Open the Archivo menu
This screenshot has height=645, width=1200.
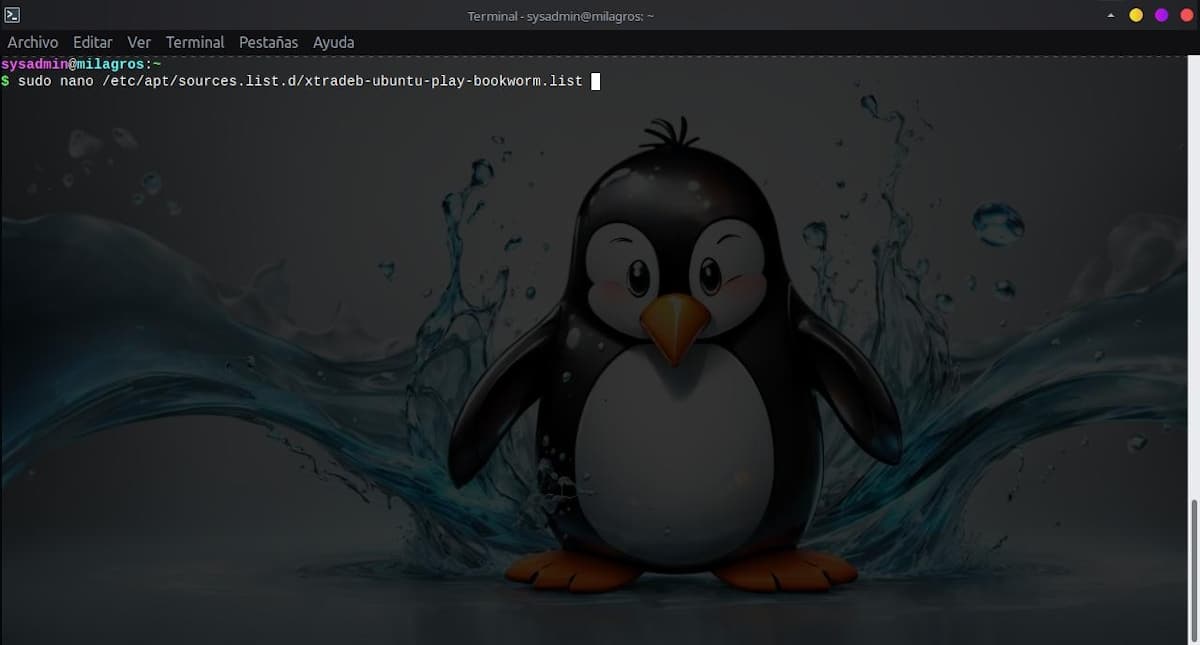(x=33, y=42)
